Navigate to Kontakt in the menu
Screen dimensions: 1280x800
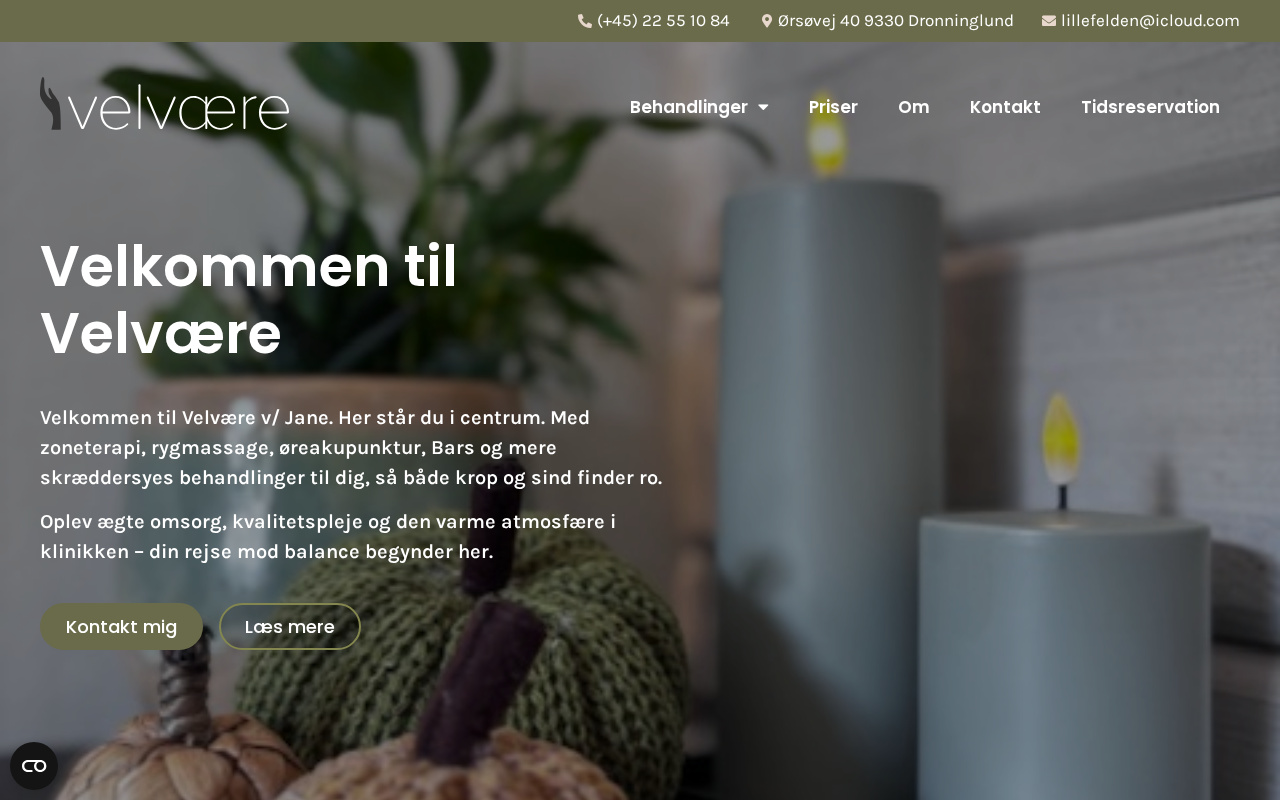pos(1005,107)
